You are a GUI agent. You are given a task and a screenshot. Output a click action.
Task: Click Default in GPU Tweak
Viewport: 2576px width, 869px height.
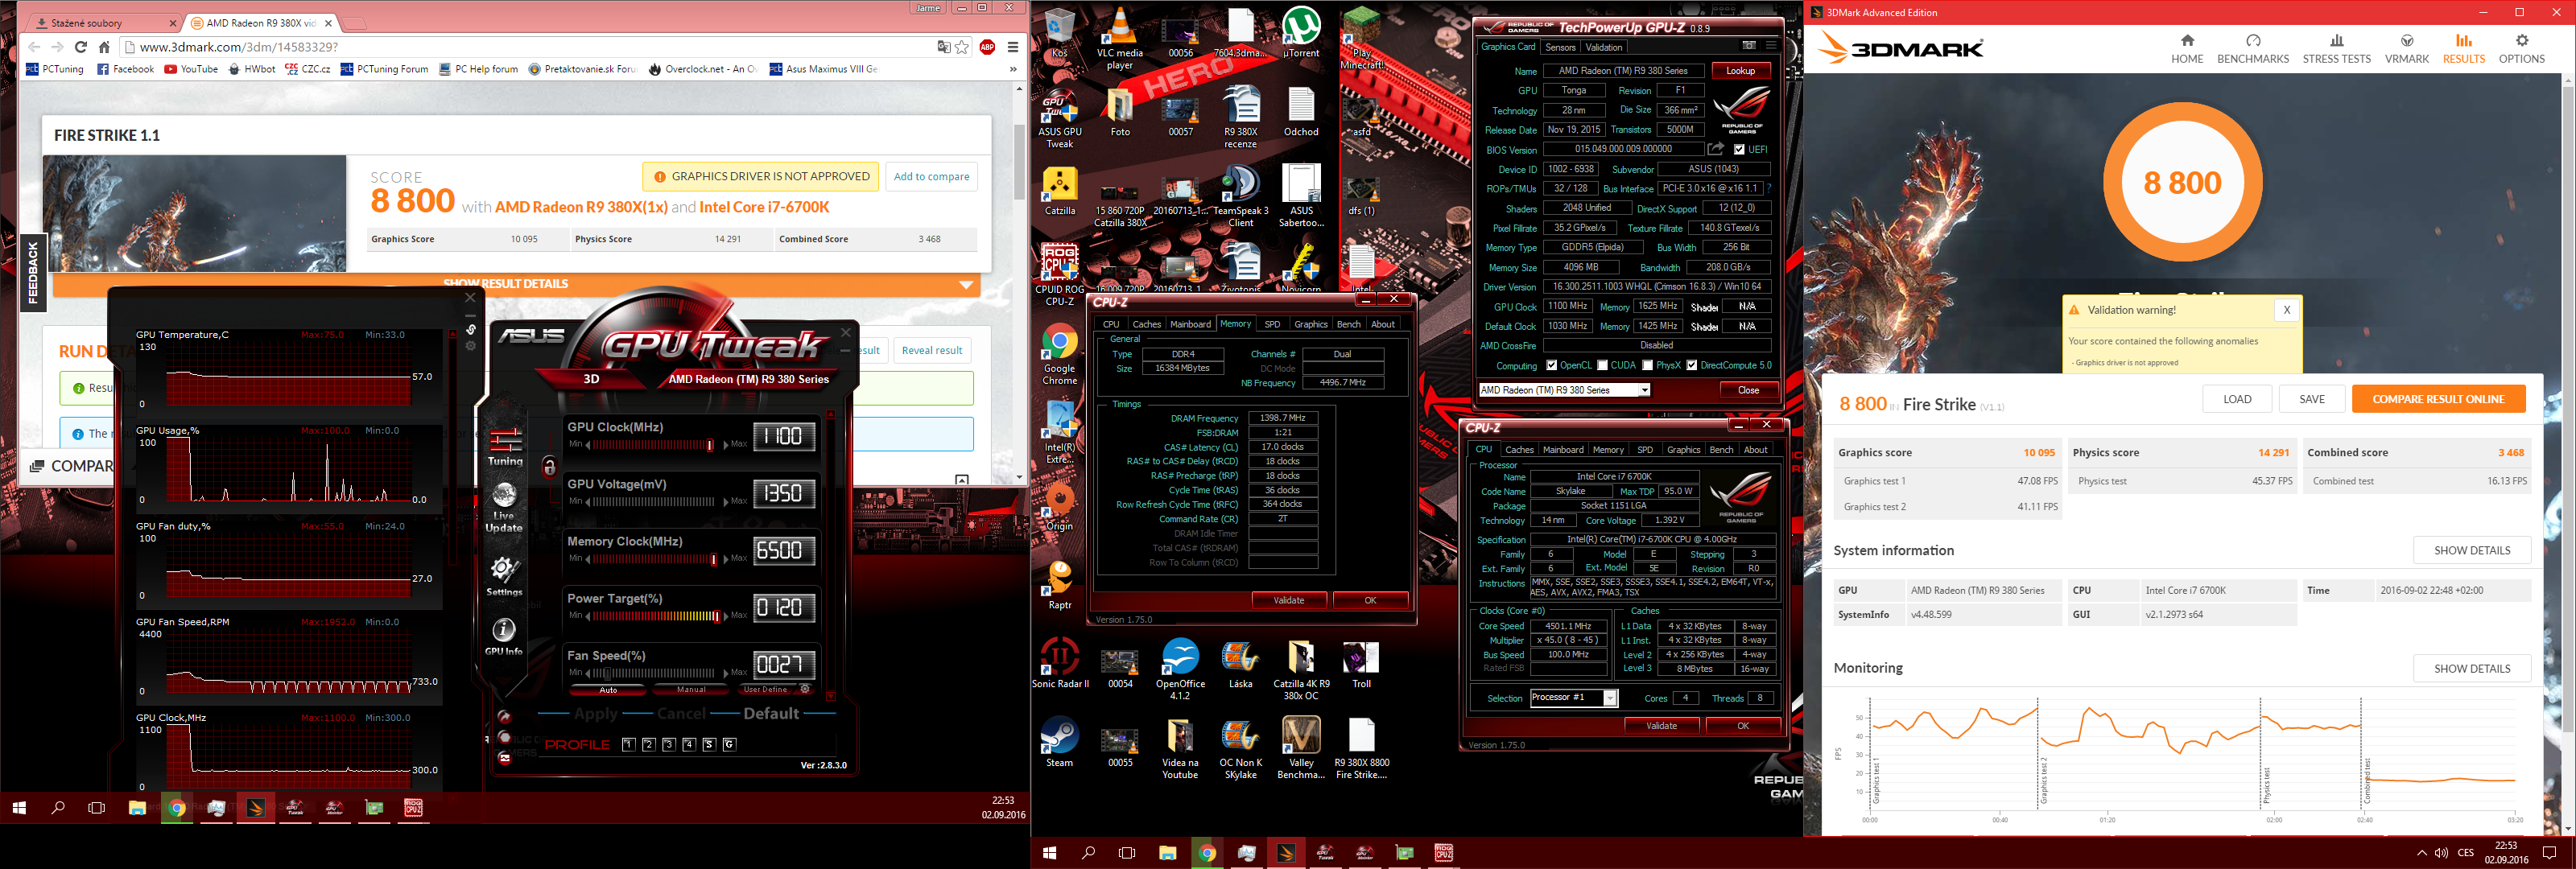tap(771, 714)
